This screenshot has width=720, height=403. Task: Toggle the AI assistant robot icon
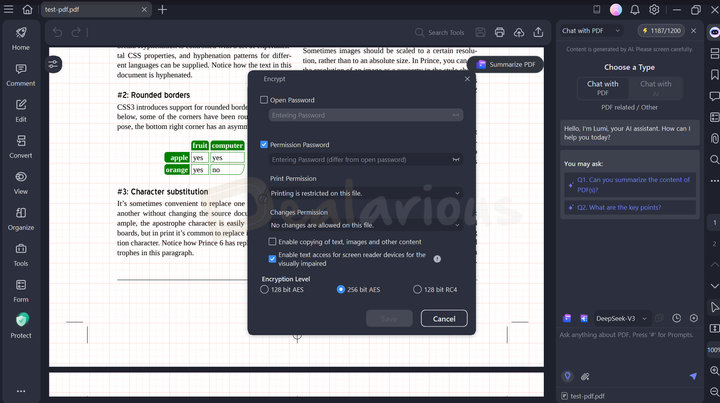(714, 32)
